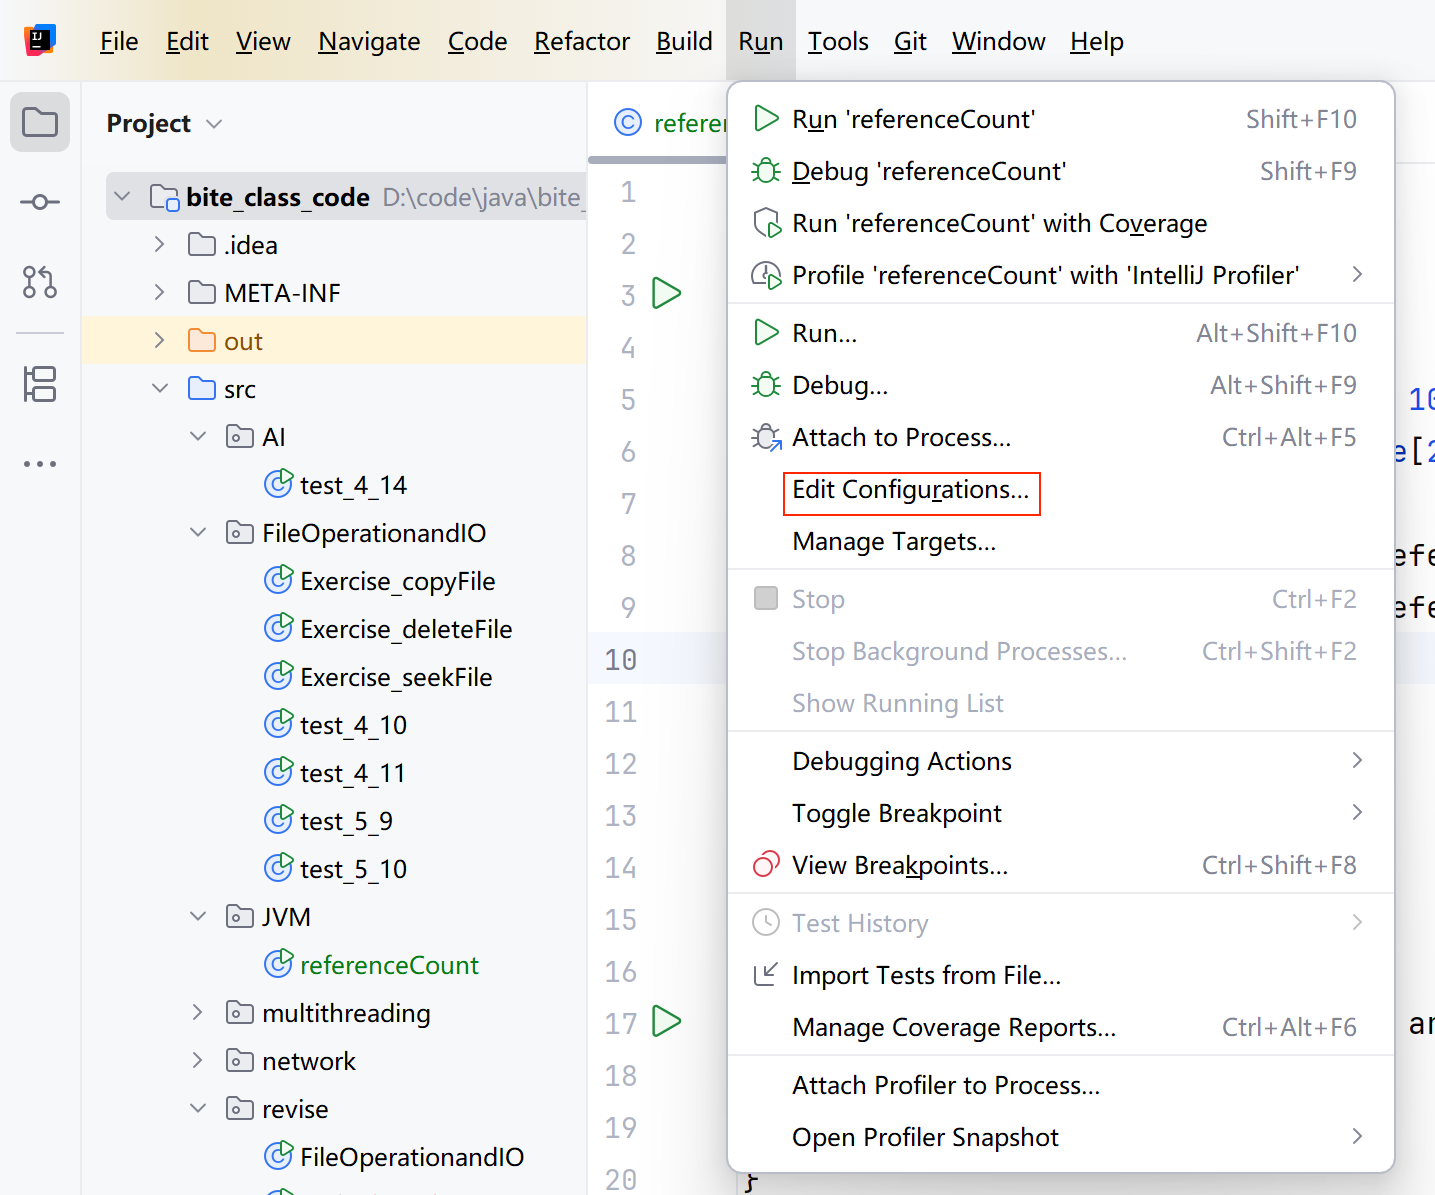The width and height of the screenshot is (1435, 1195).
Task: Click the shield icon for Run with Coverage
Action: tap(766, 223)
